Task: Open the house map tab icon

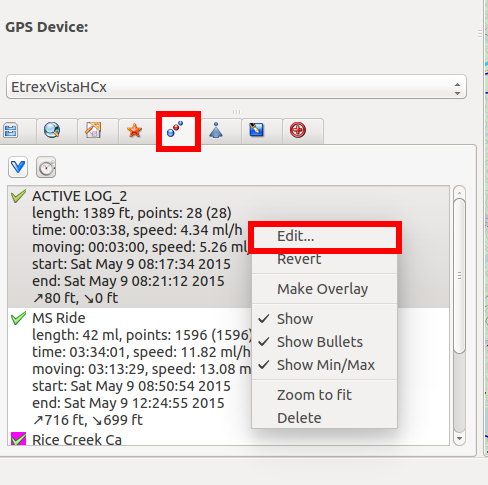Action: 93,130
